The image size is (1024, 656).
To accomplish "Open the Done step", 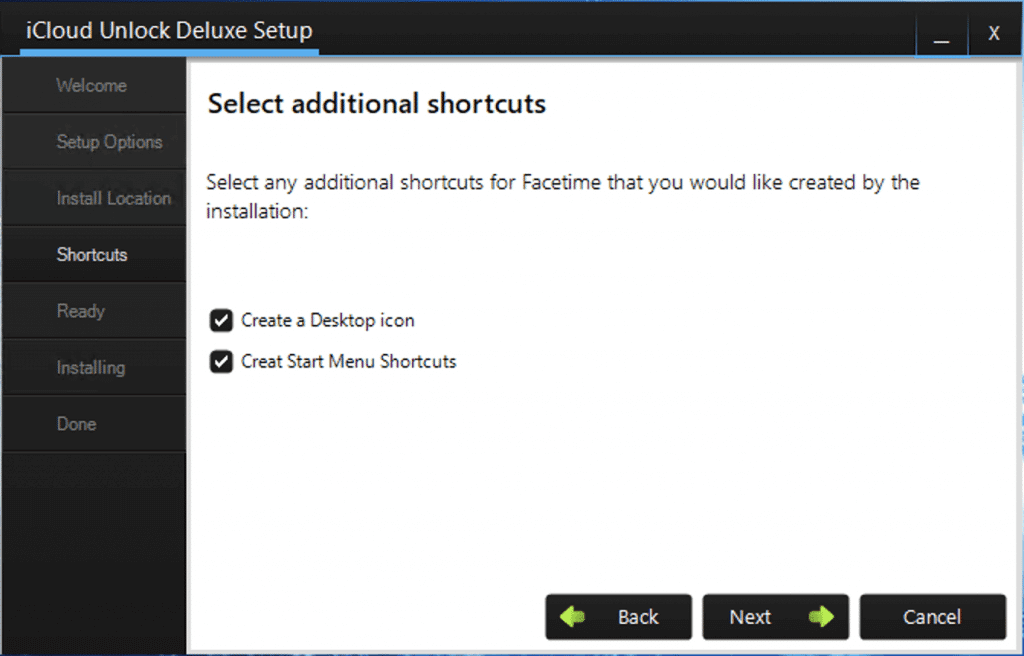I will (x=94, y=423).
